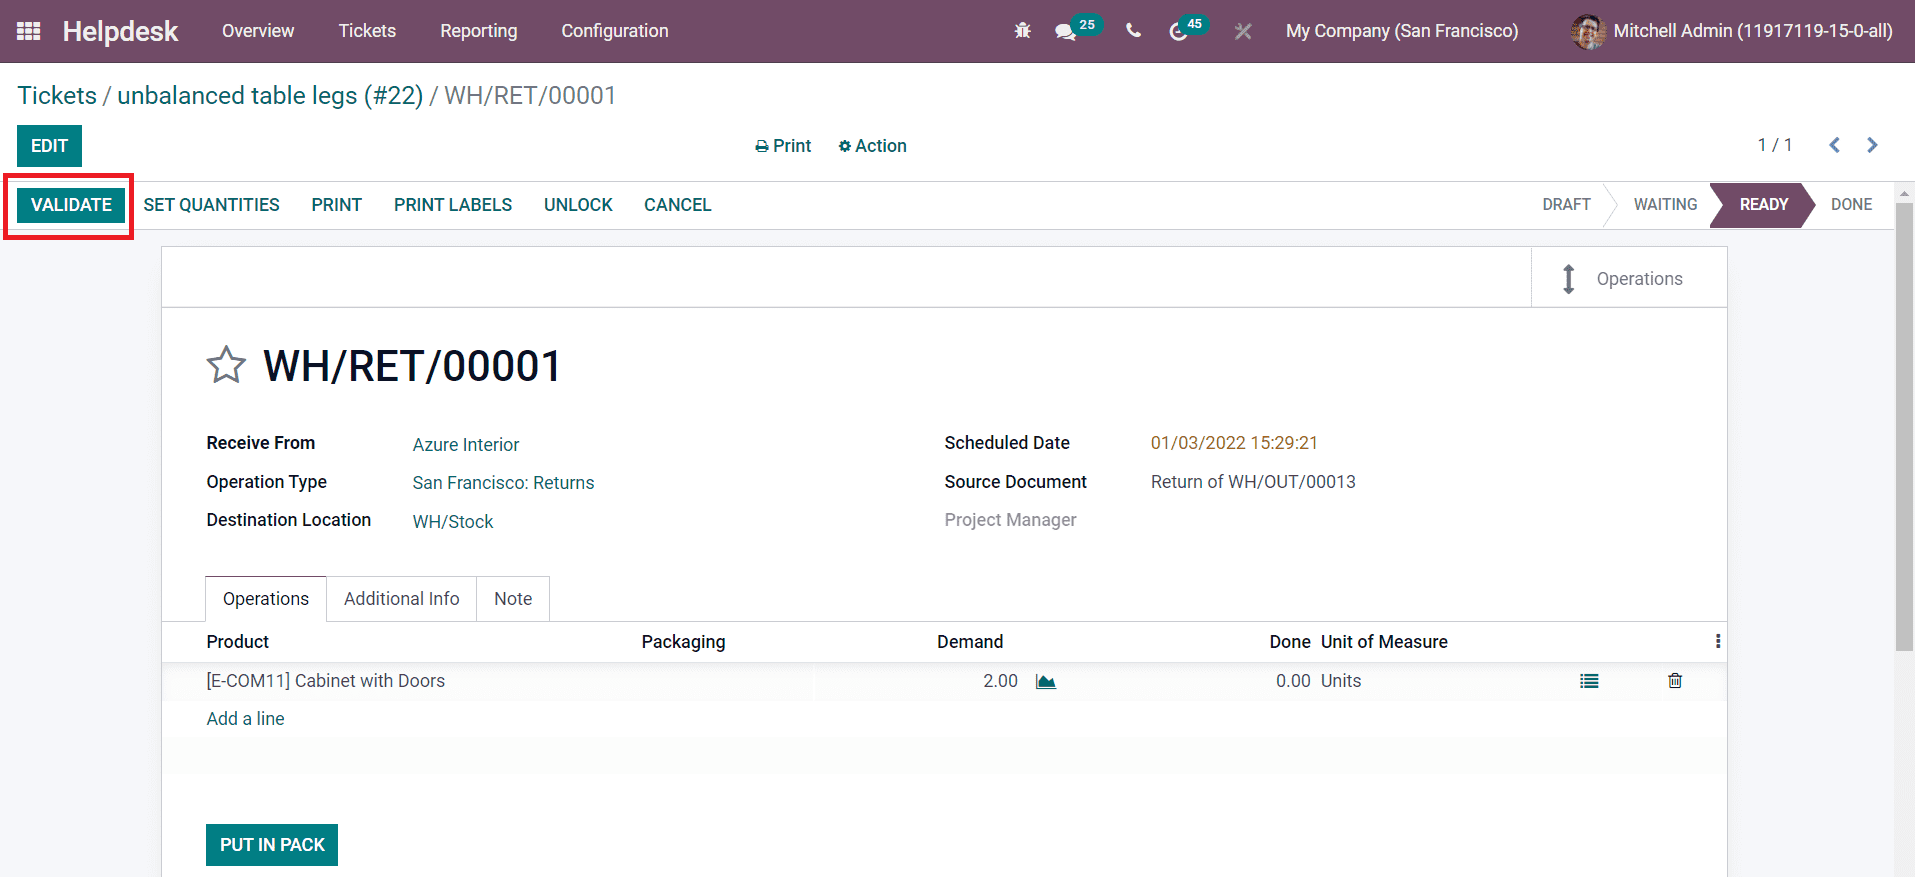Open the Operations smart button
Image resolution: width=1915 pixels, height=877 pixels.
(x=1629, y=278)
